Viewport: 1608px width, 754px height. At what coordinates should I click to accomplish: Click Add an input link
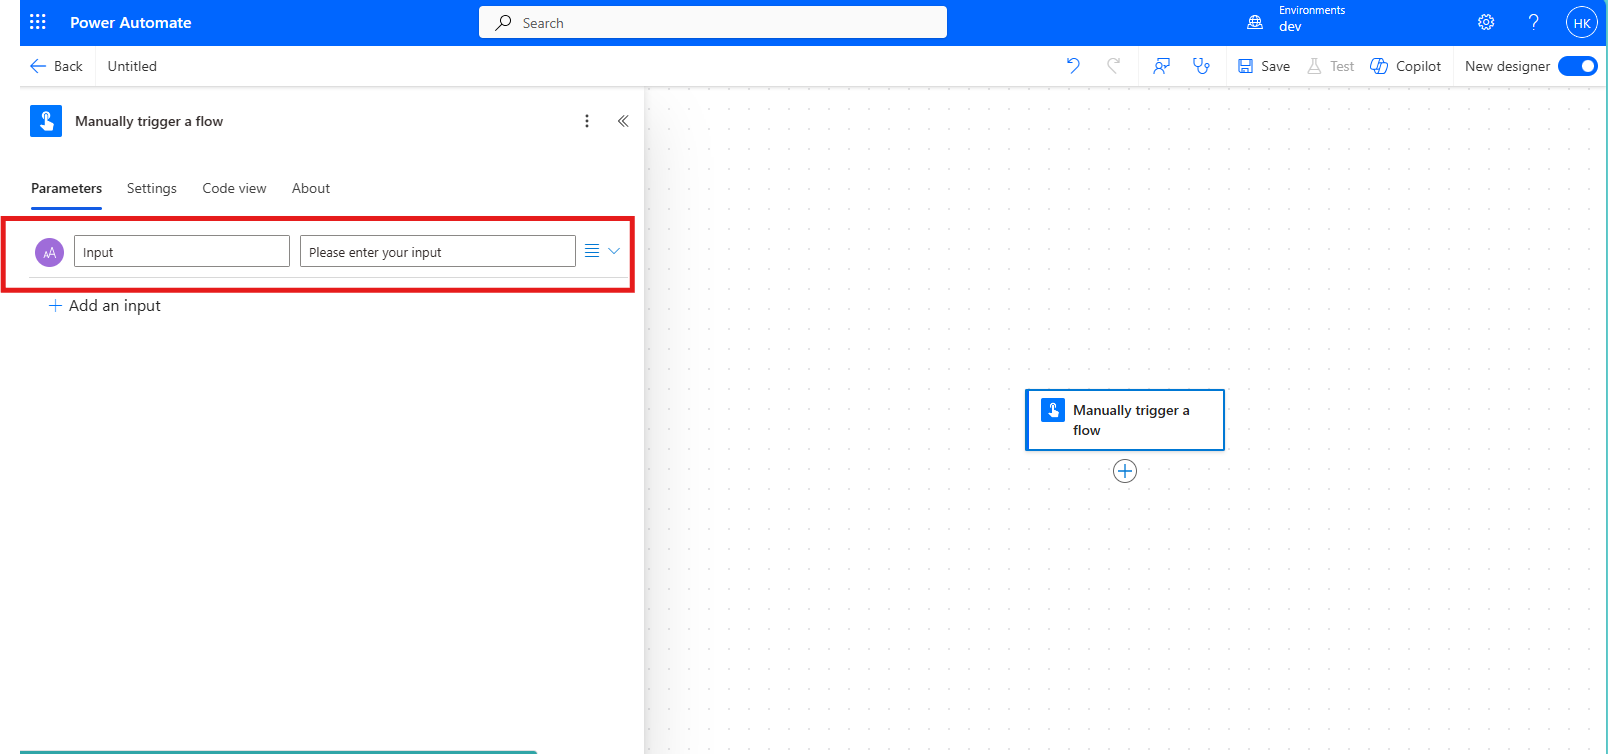tap(105, 306)
